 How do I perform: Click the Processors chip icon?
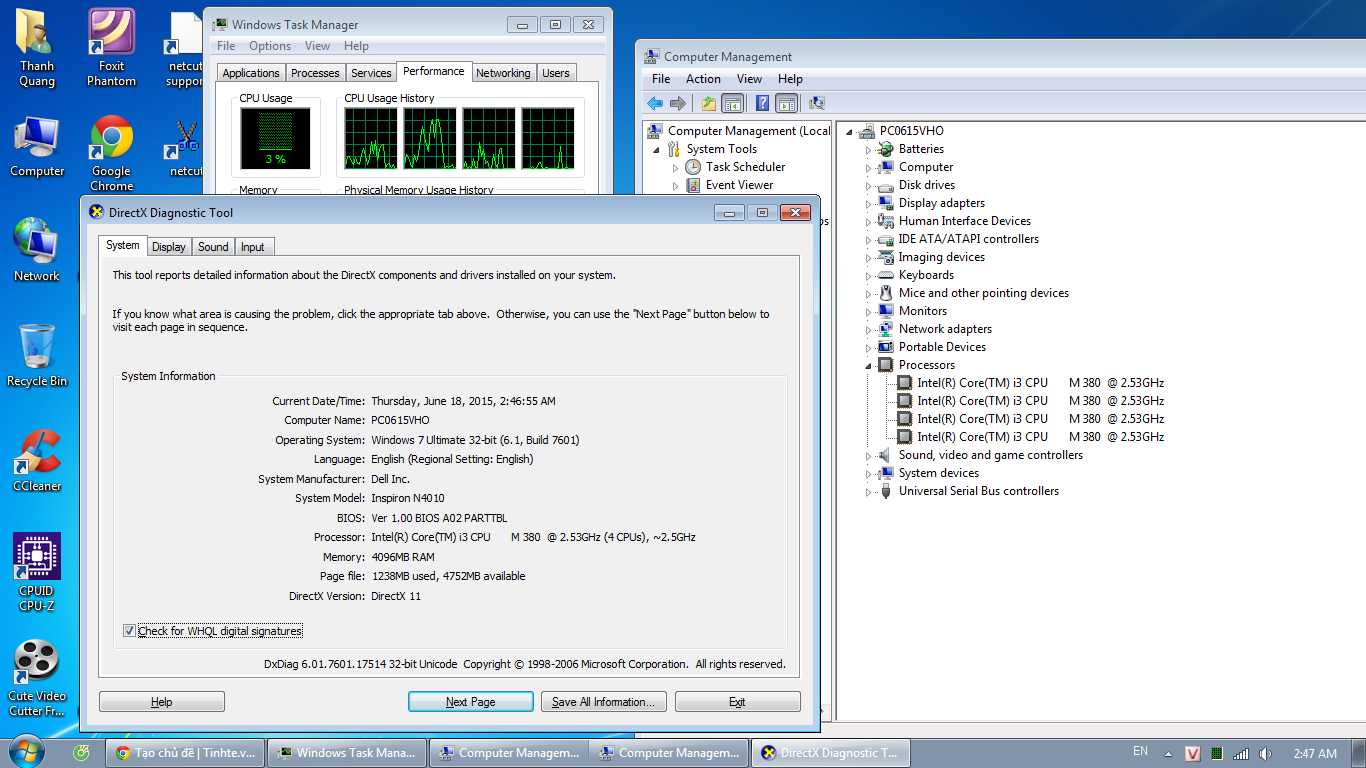tap(885, 365)
